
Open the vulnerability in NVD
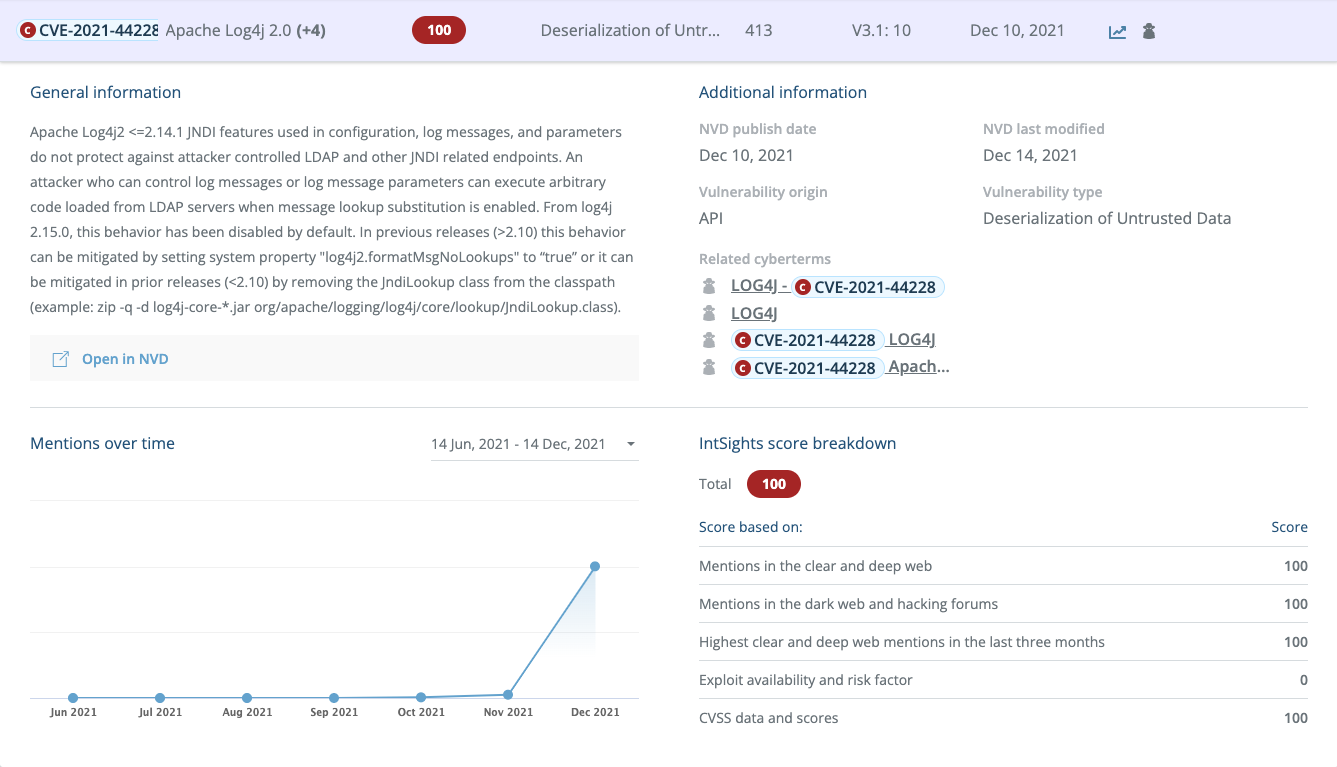coord(124,359)
